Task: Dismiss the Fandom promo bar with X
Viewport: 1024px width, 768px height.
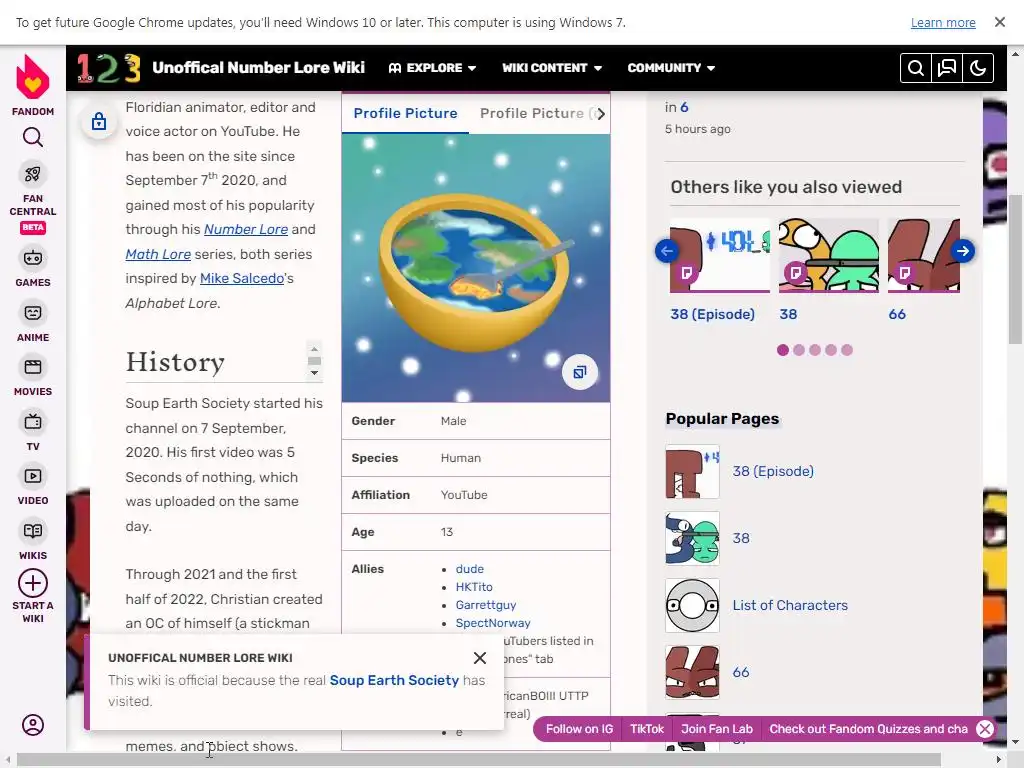Action: 985,729
